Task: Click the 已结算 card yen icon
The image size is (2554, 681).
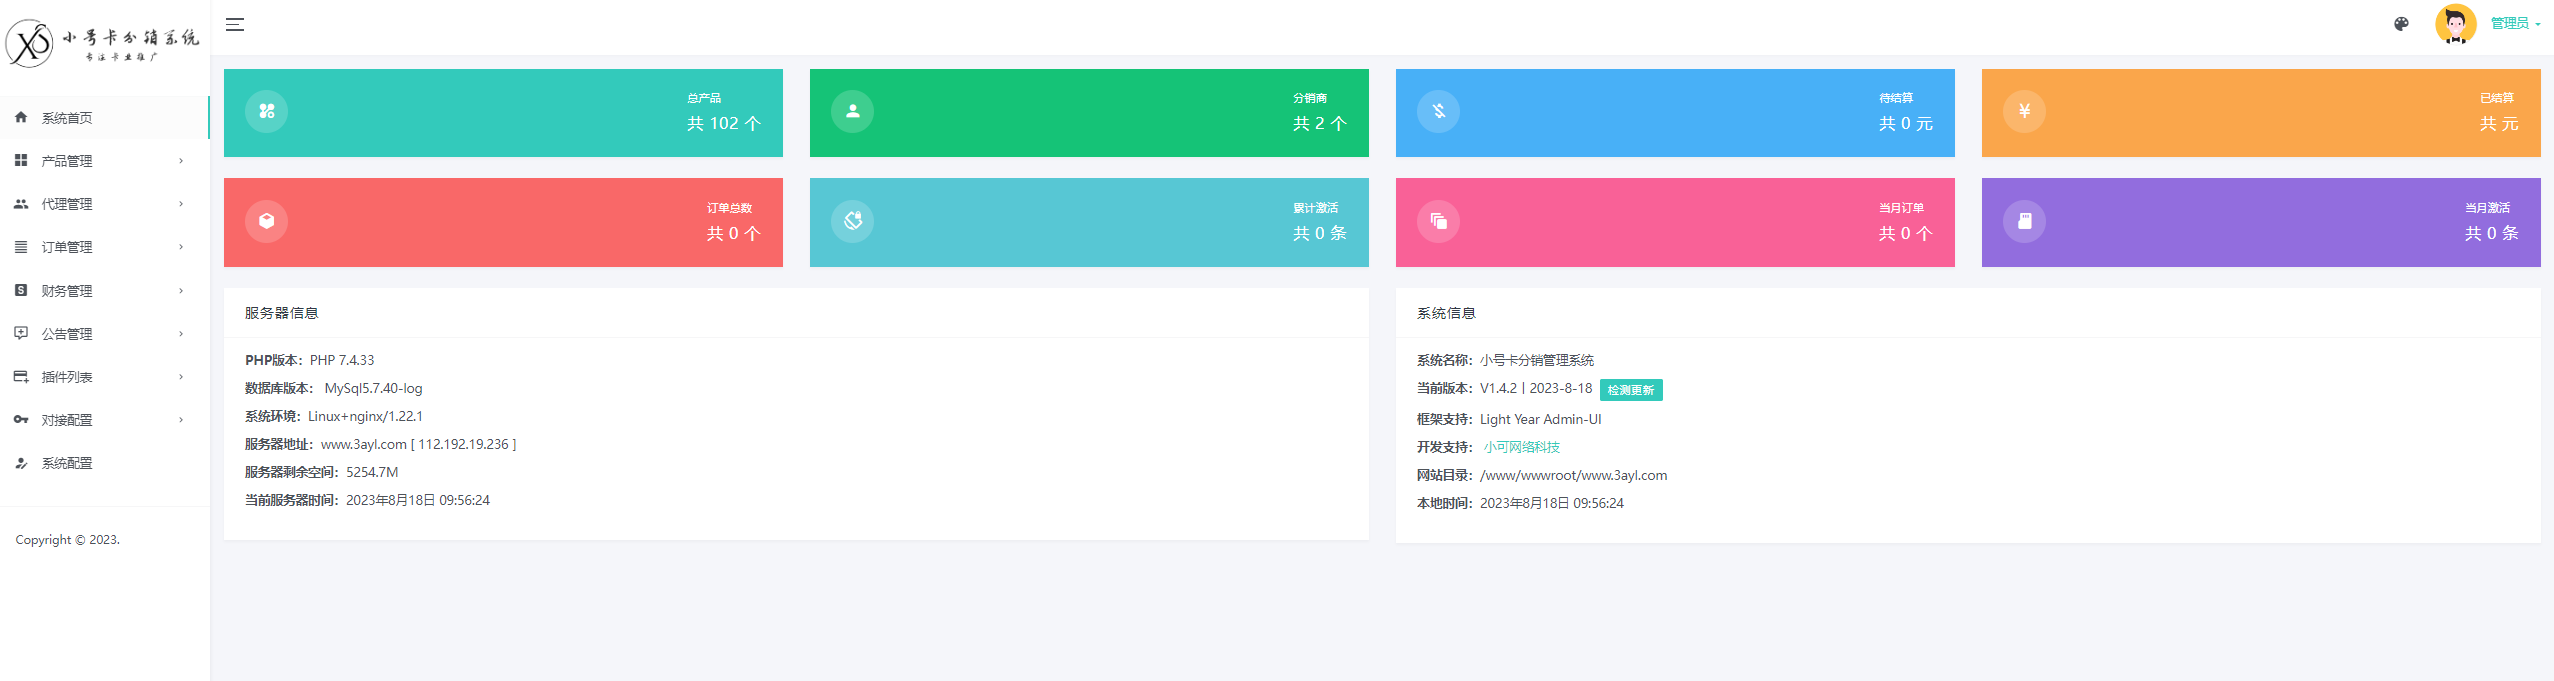Action: tap(2024, 111)
